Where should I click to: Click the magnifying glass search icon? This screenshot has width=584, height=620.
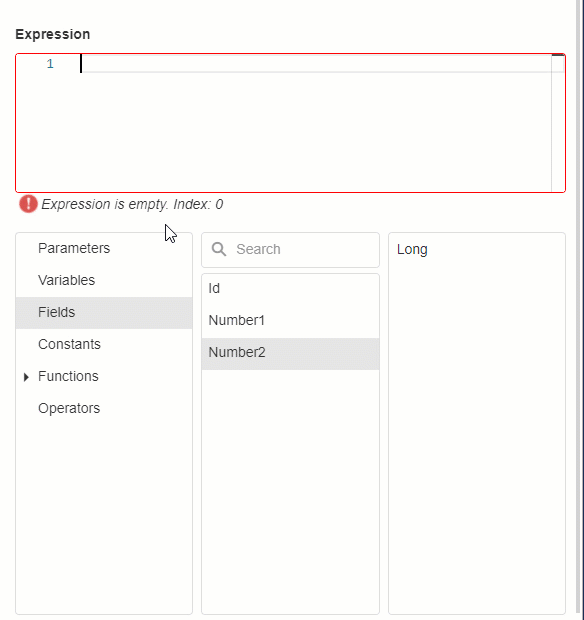(x=219, y=249)
